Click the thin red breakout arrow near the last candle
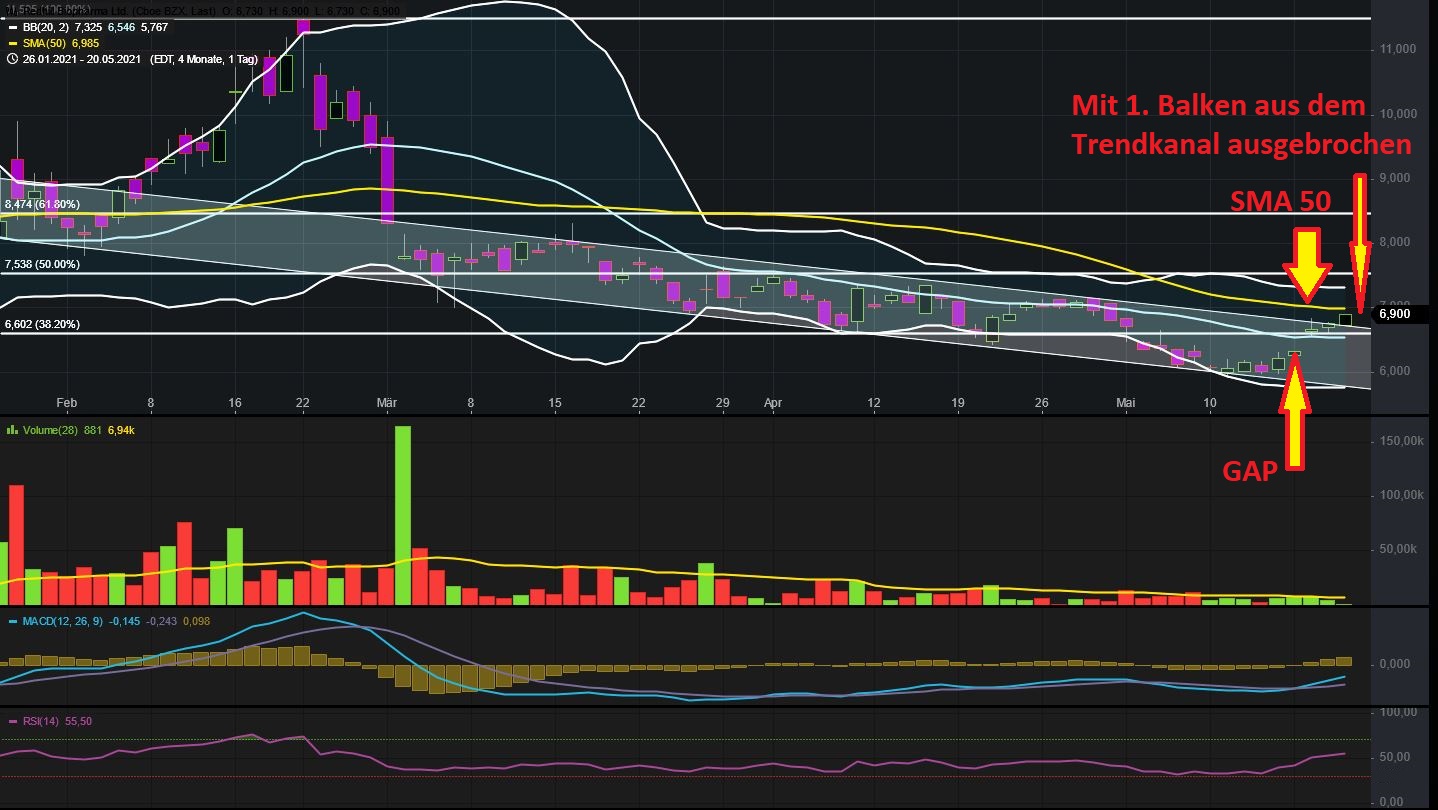 click(1358, 240)
